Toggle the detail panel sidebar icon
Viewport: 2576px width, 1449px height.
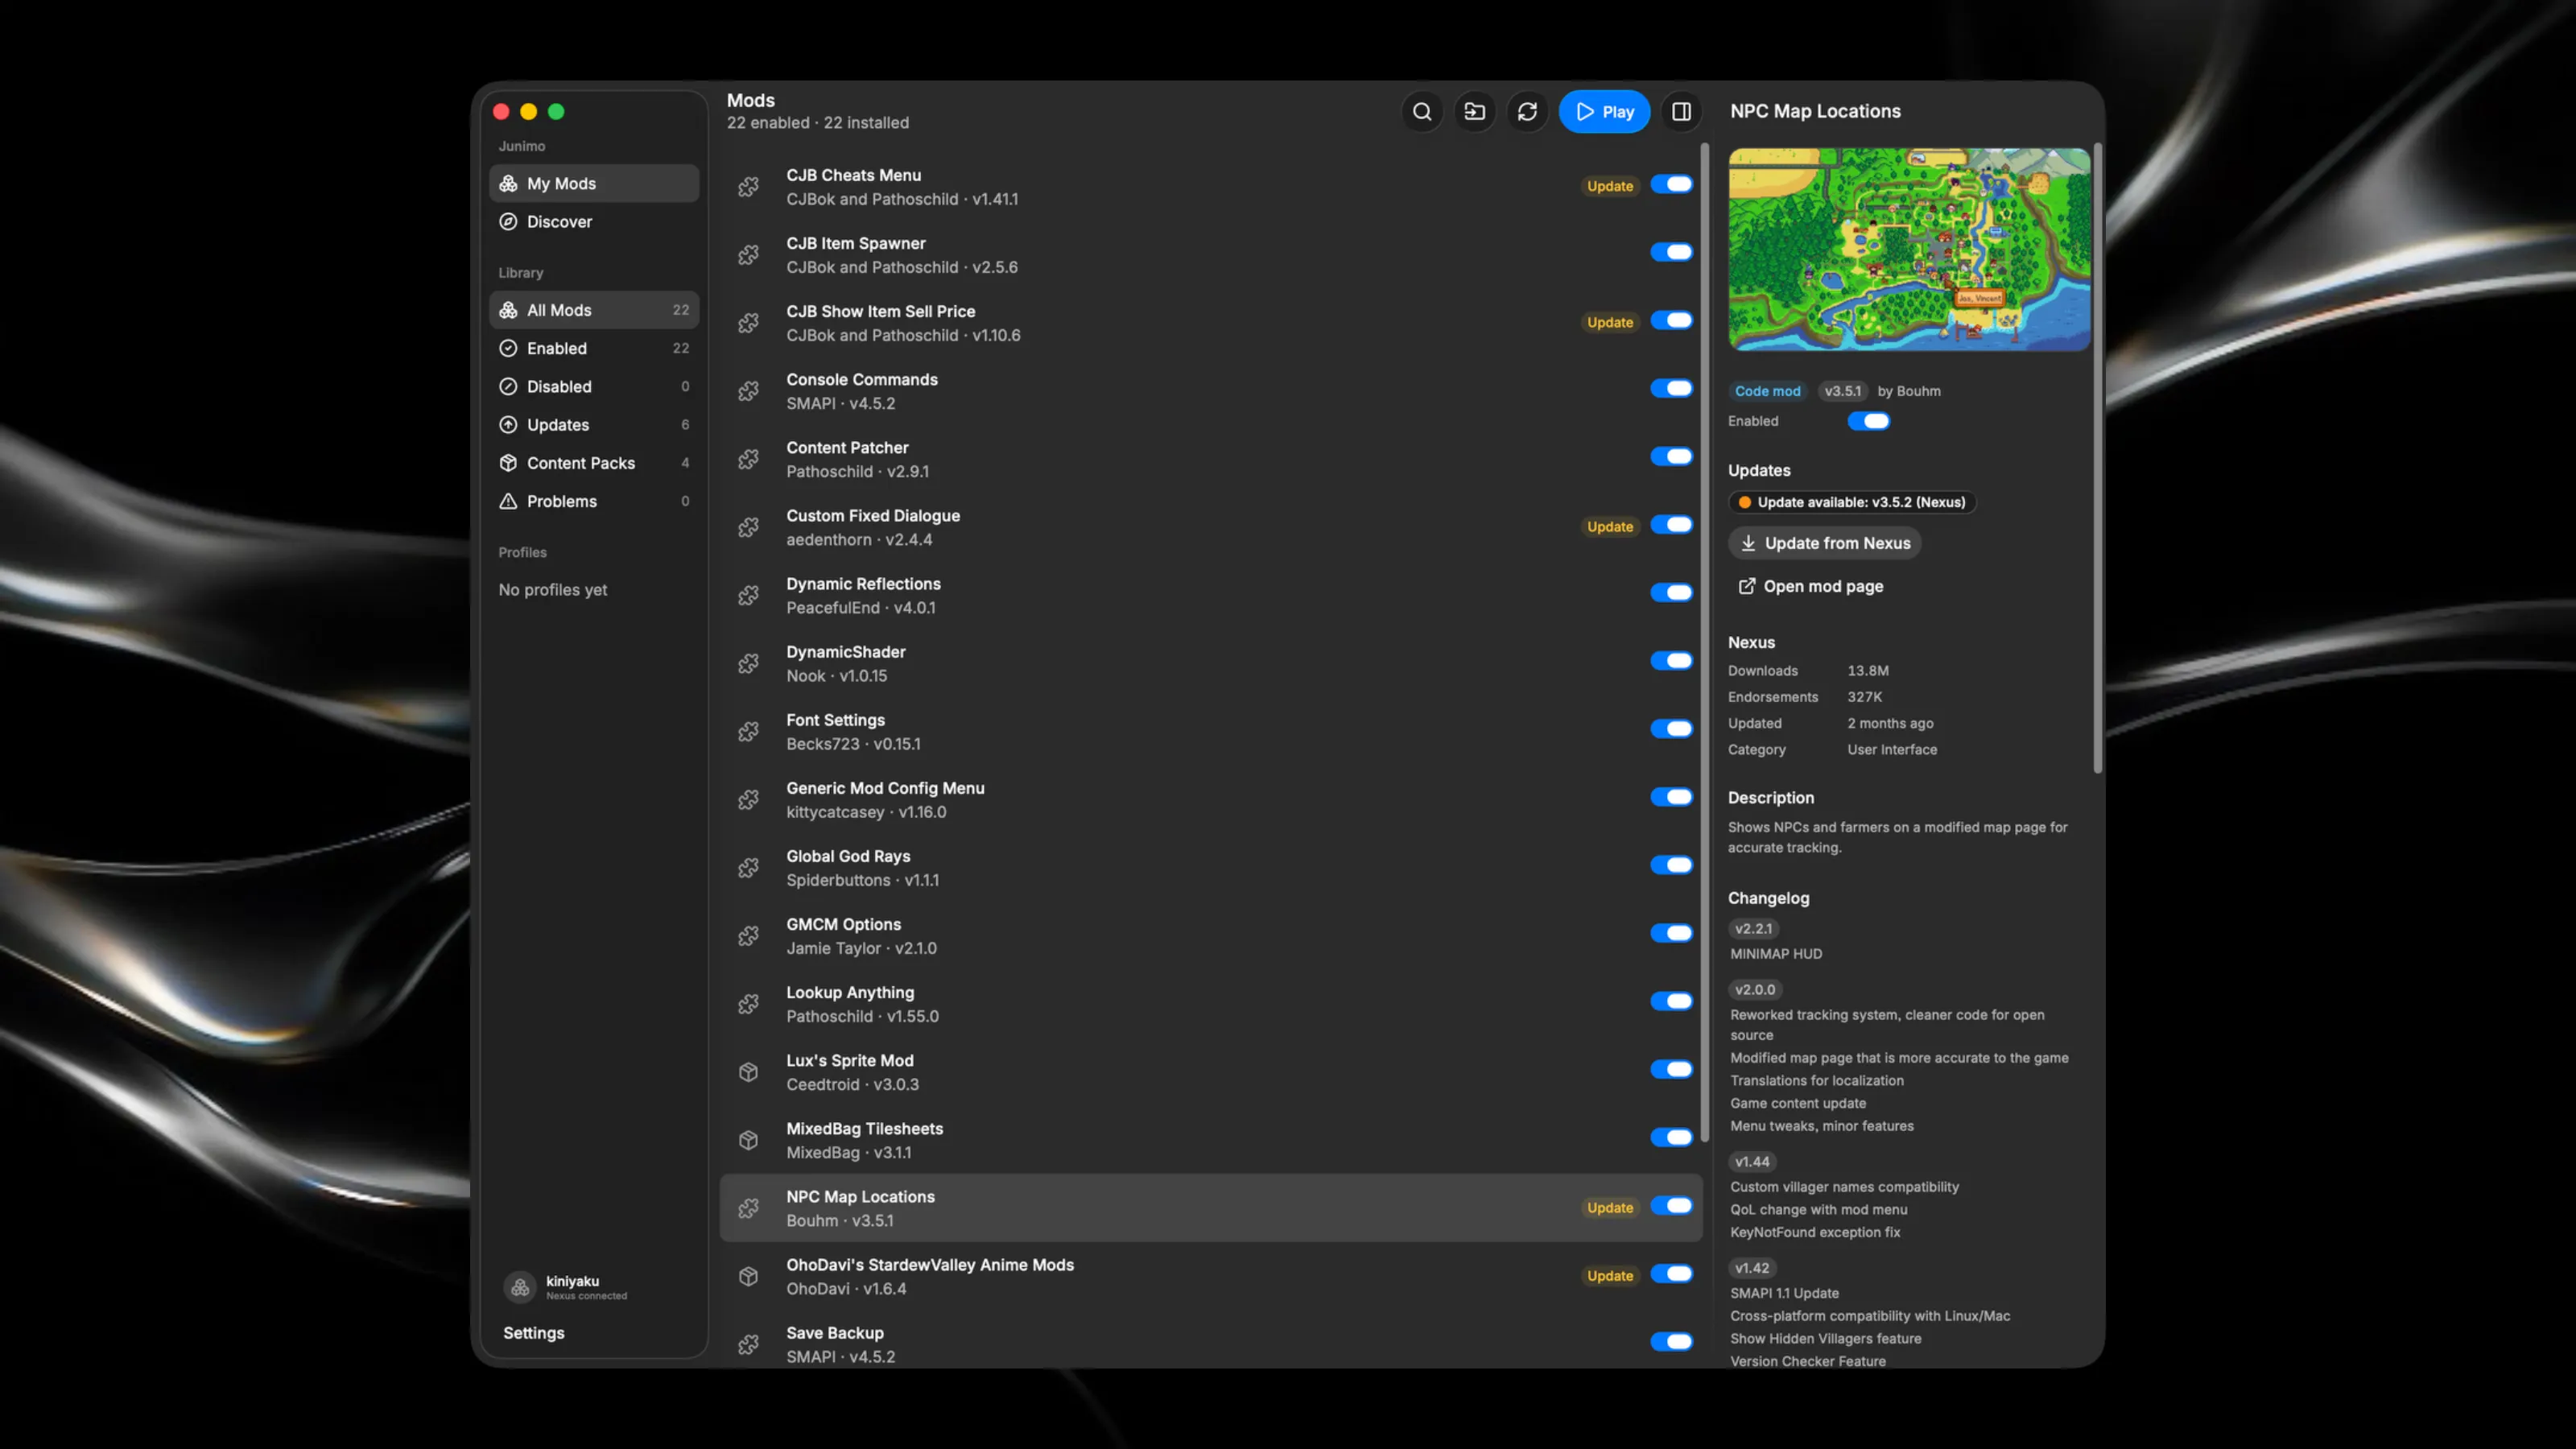pos(1682,112)
